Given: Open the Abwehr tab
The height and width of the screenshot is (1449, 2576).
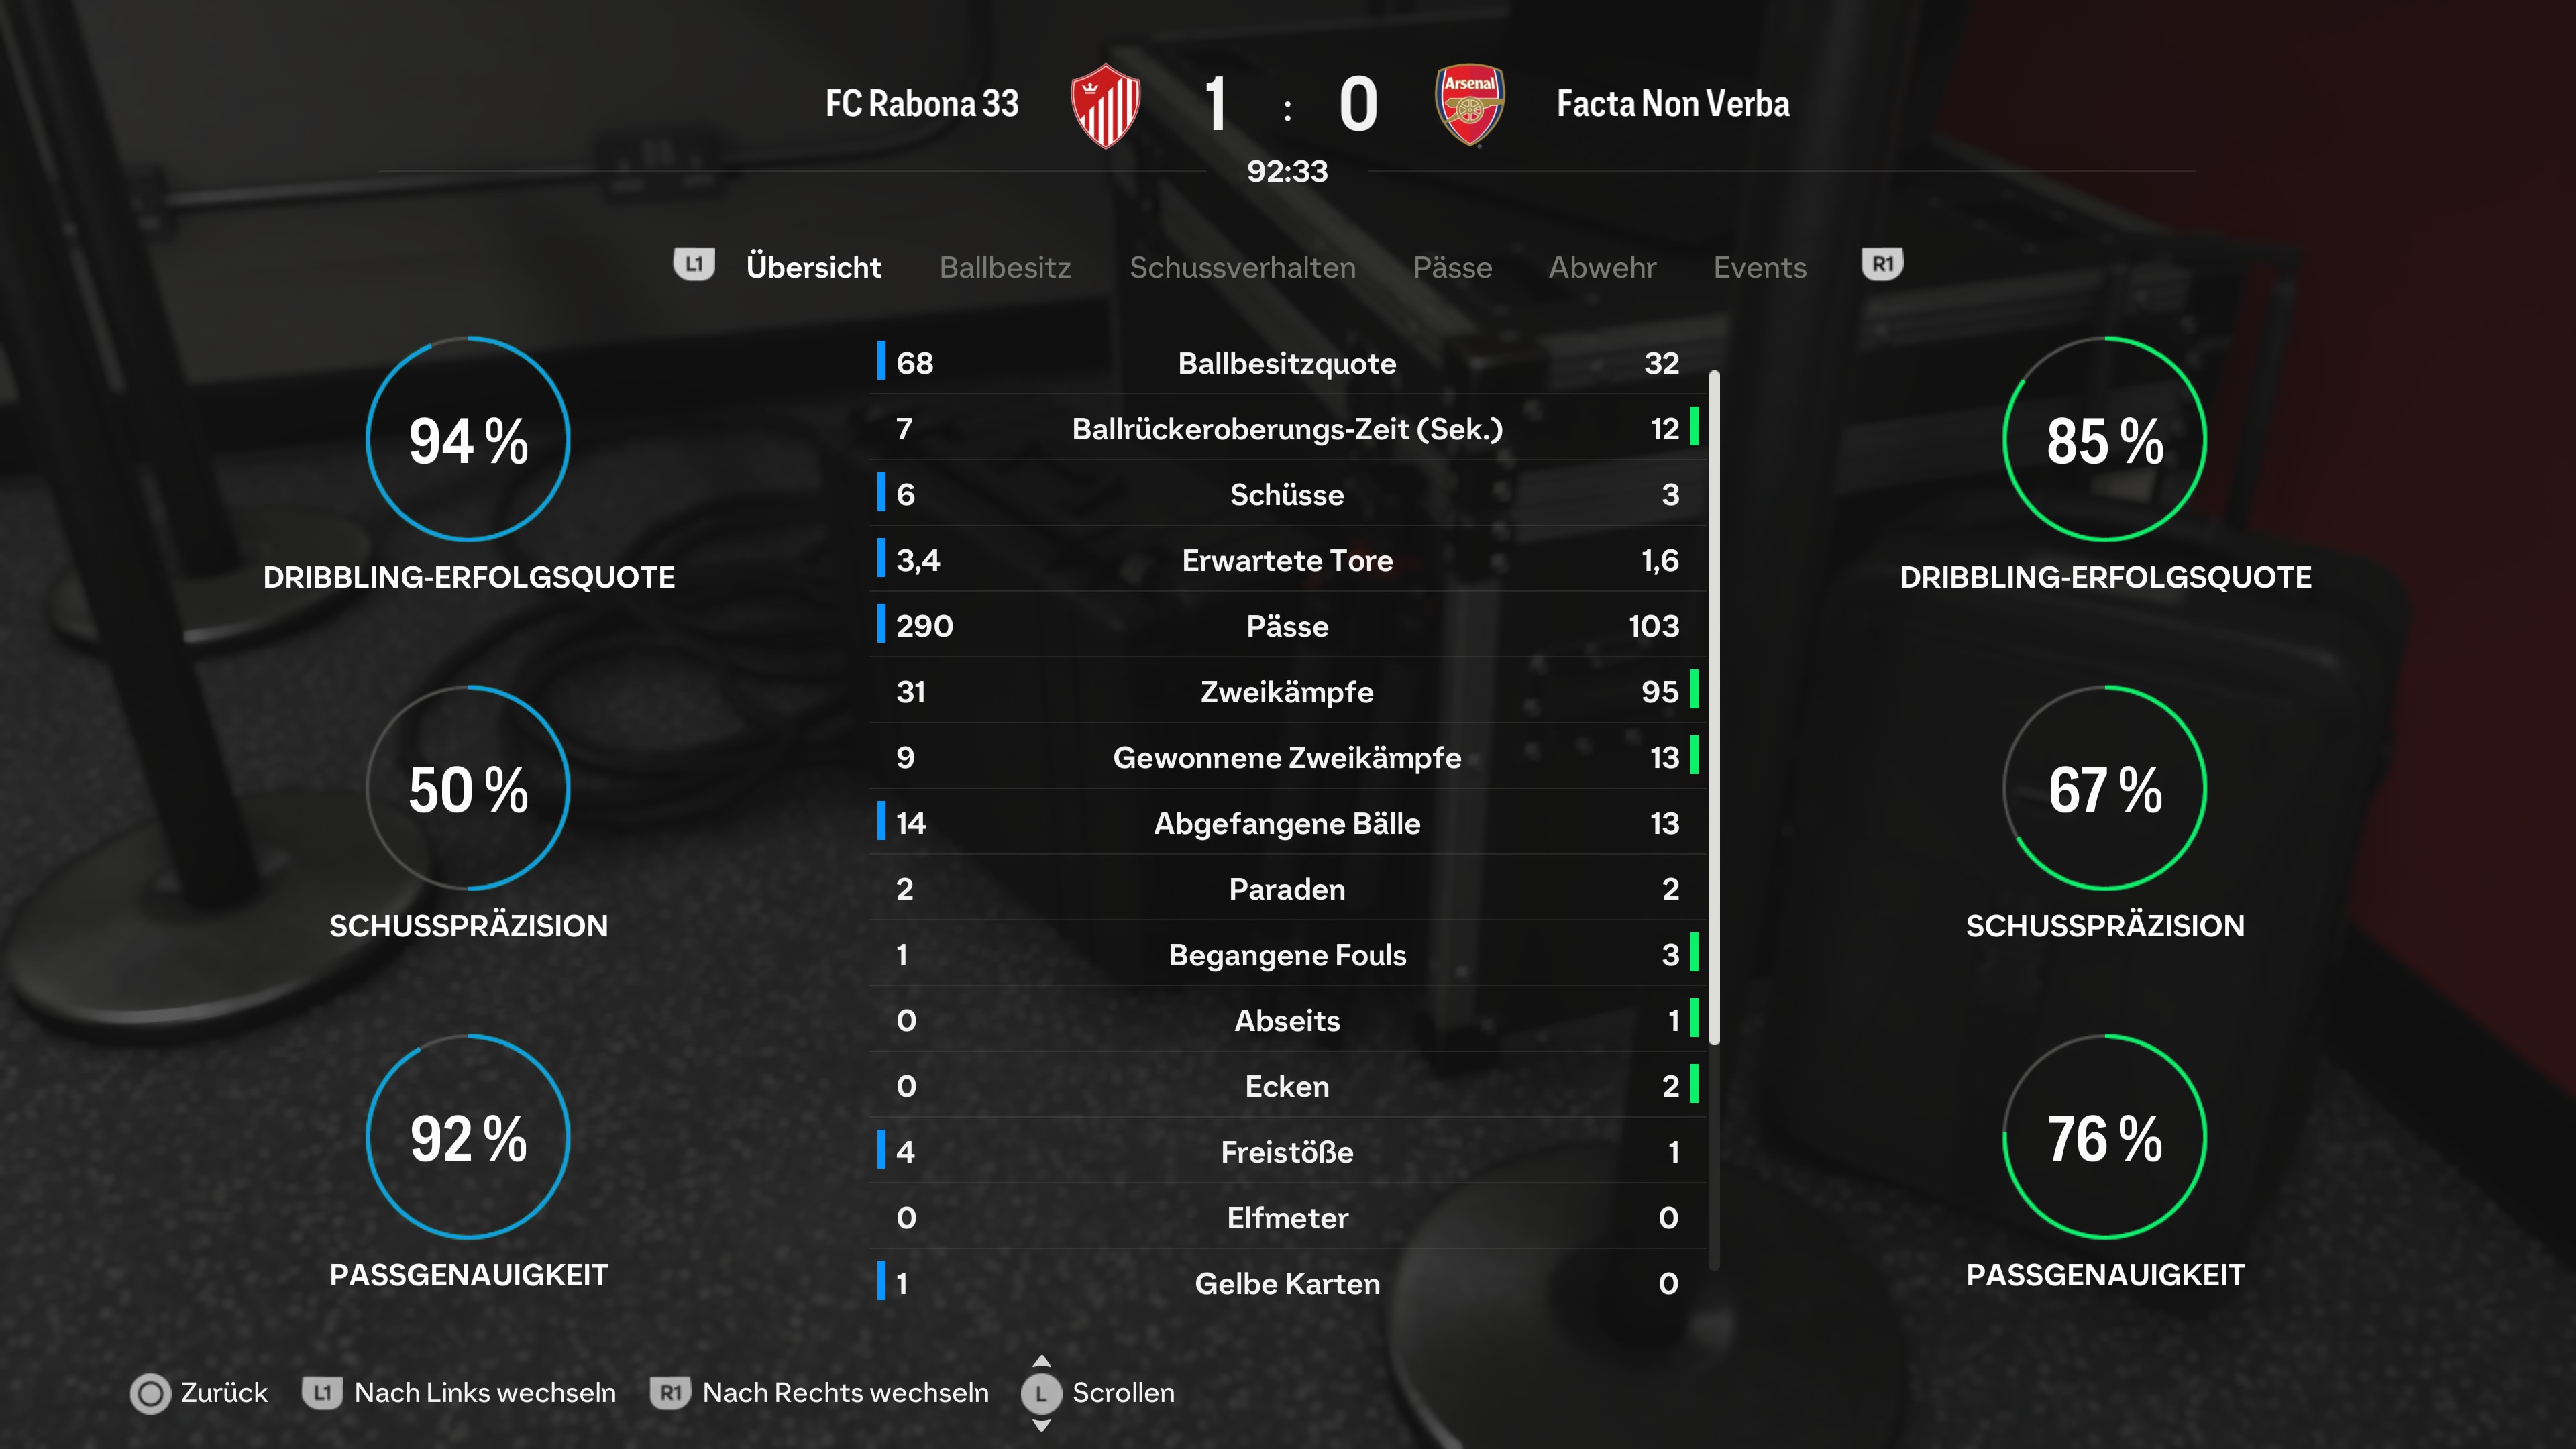Looking at the screenshot, I should click(x=1602, y=267).
